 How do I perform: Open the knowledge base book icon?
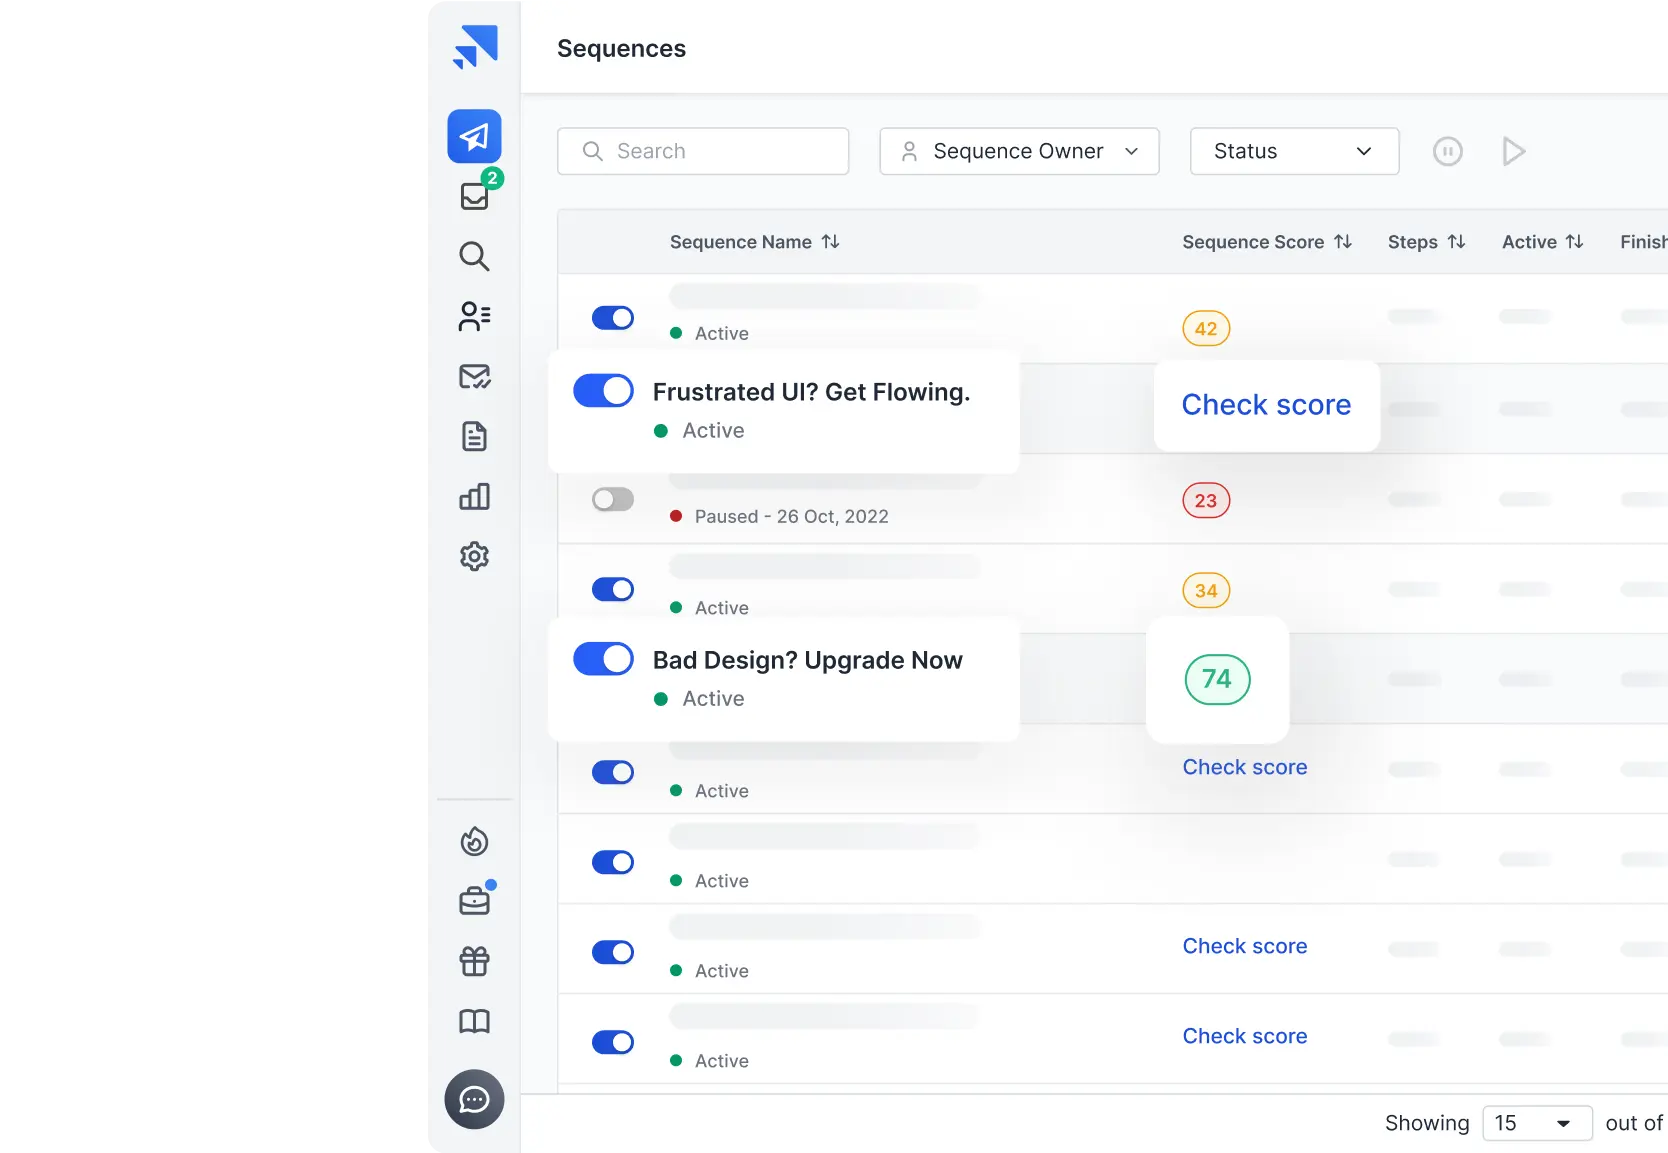(x=474, y=1021)
